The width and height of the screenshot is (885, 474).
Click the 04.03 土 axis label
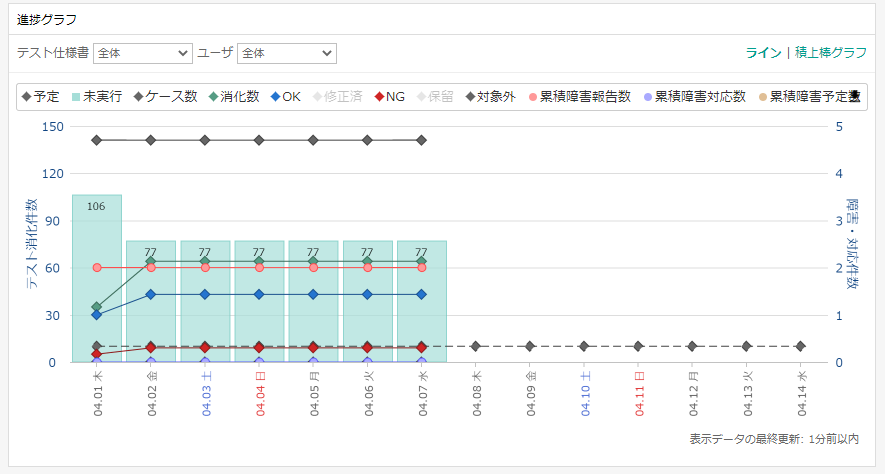(x=207, y=393)
